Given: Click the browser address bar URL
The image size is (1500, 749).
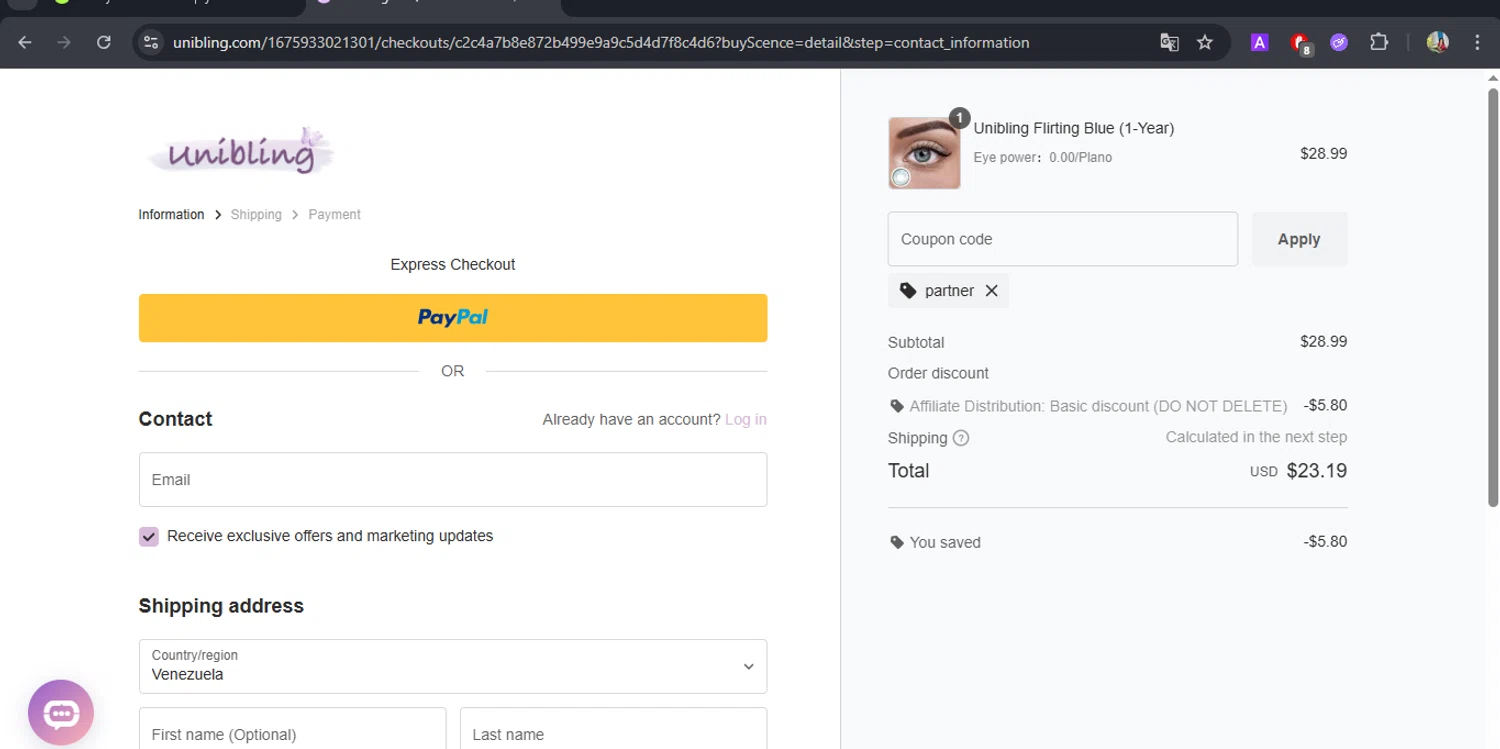Looking at the screenshot, I should pos(600,42).
